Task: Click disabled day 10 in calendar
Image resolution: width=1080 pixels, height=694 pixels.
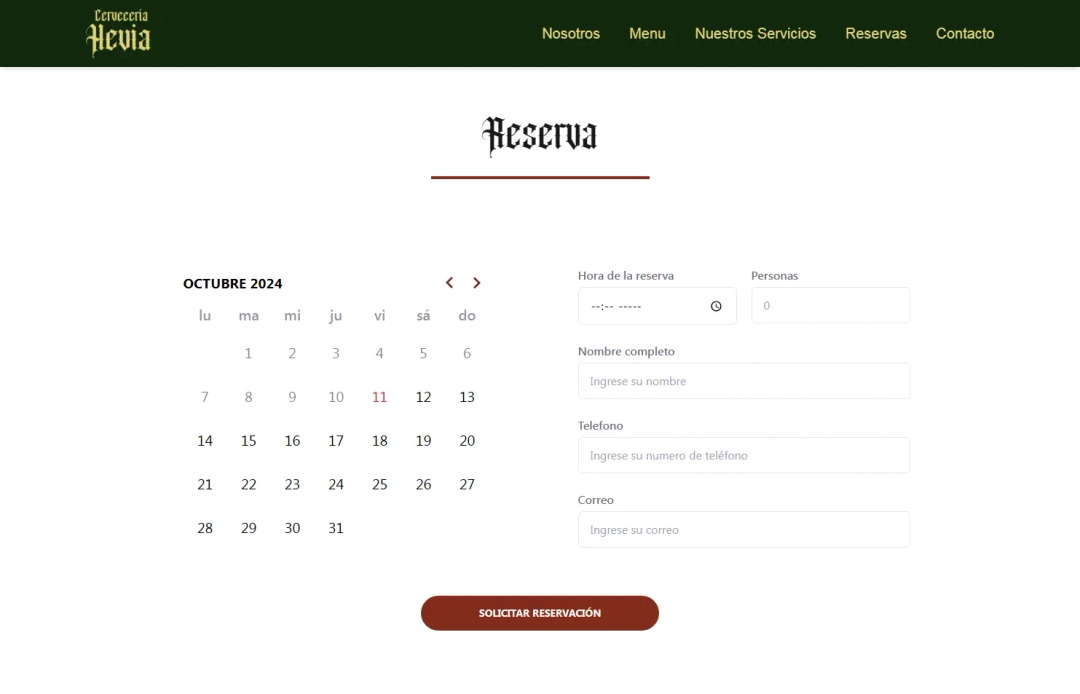Action: [x=336, y=397]
